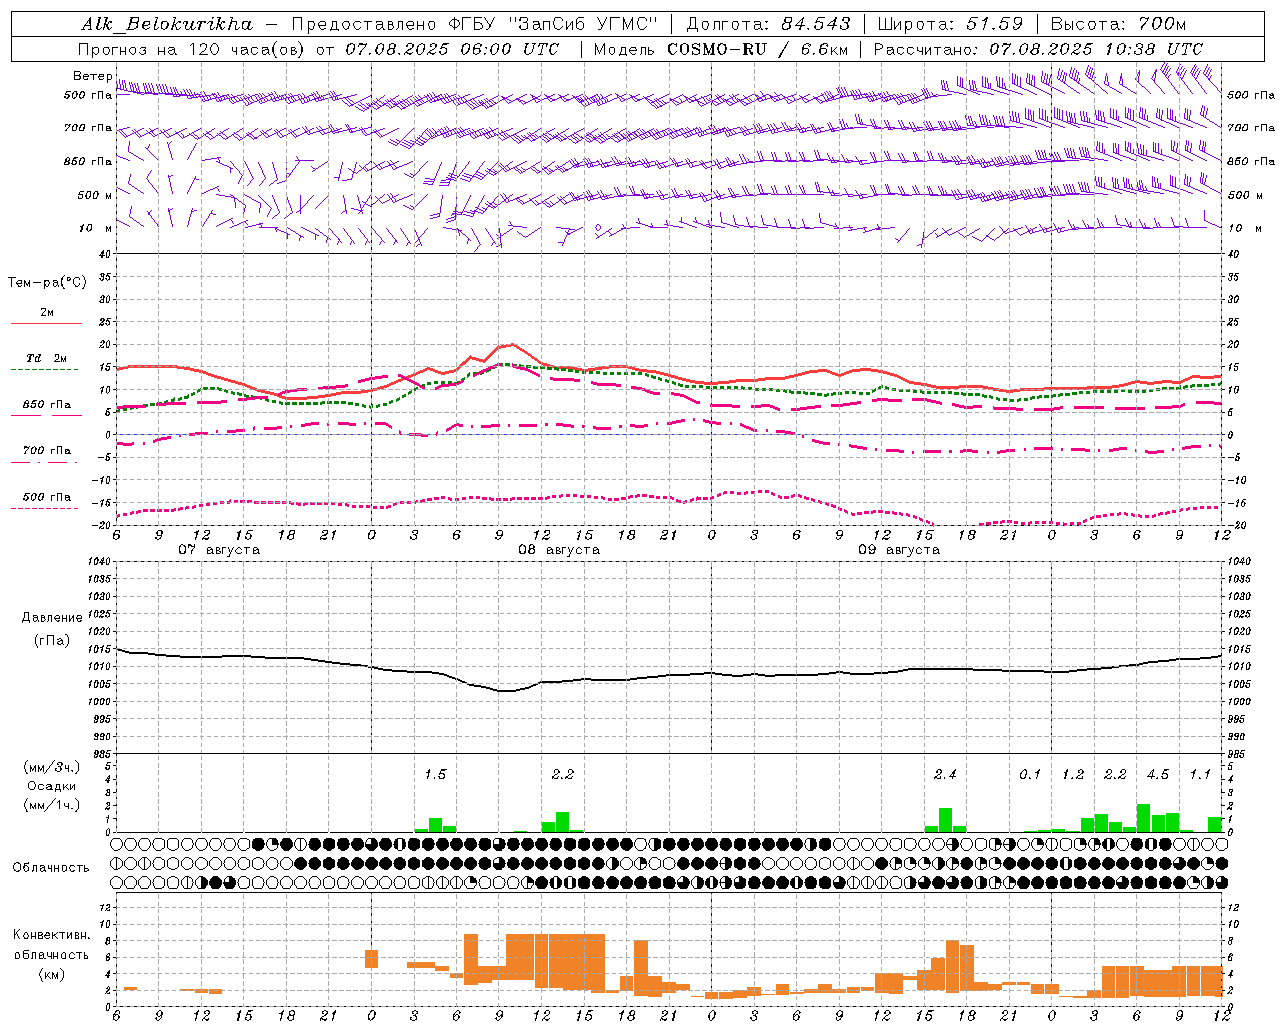Click the Облачность panel label
This screenshot has height=1024, width=1280.
pos(51,867)
